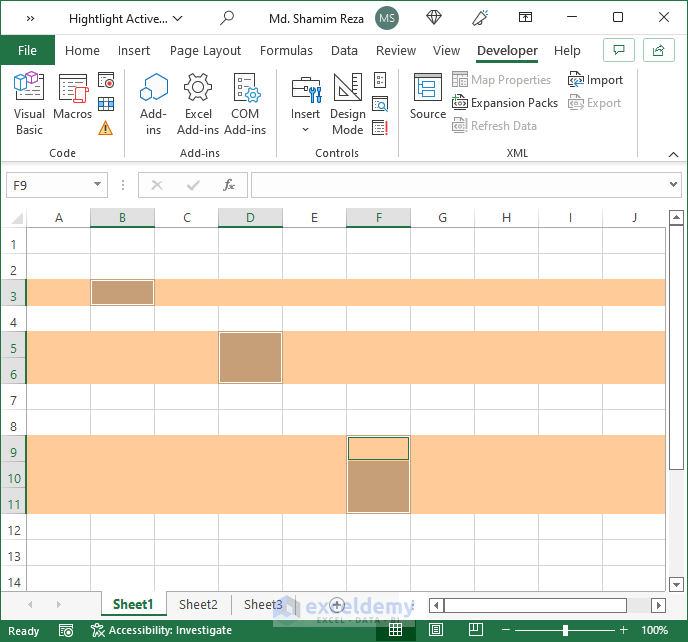The height and width of the screenshot is (642, 688).
Task: Click the vertical scrollbar down arrow
Action: point(676,585)
